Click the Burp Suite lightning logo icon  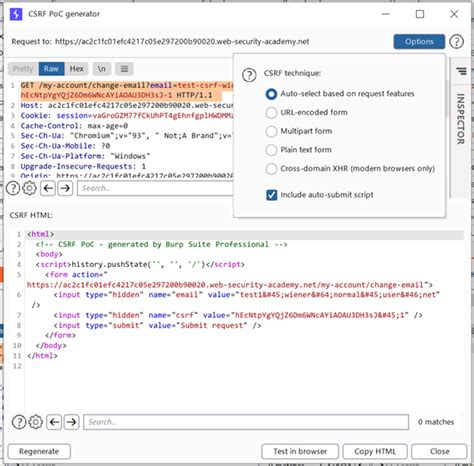click(x=16, y=14)
